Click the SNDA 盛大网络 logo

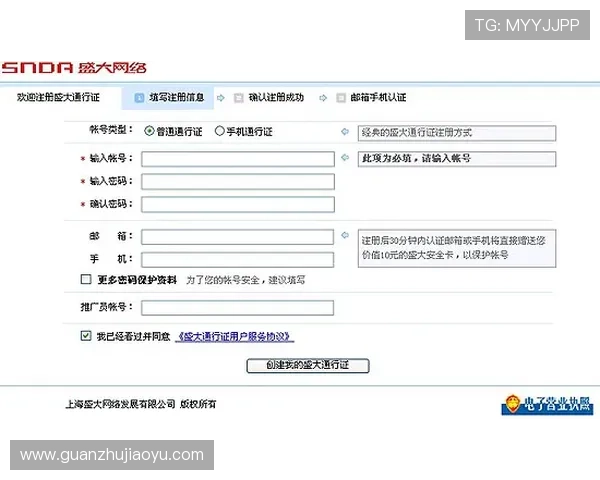click(74, 68)
